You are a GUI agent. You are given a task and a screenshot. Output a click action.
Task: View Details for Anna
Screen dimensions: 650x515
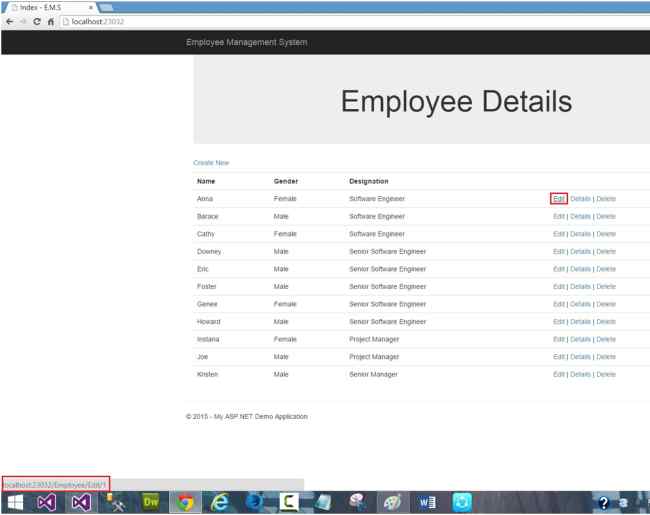point(580,199)
